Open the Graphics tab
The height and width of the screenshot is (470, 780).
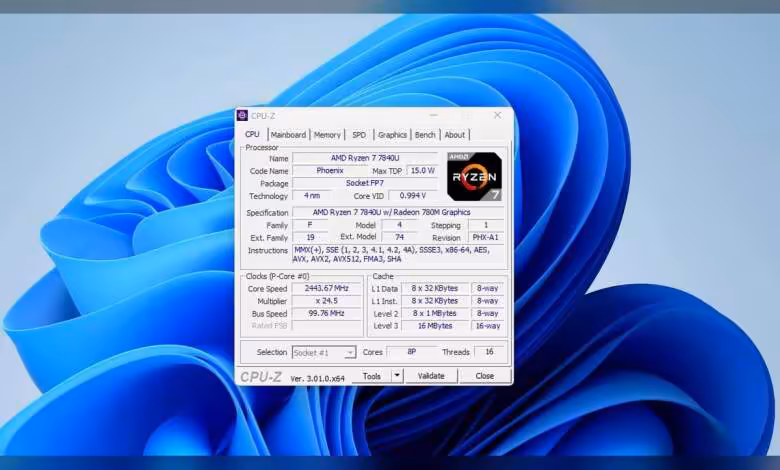pos(392,135)
